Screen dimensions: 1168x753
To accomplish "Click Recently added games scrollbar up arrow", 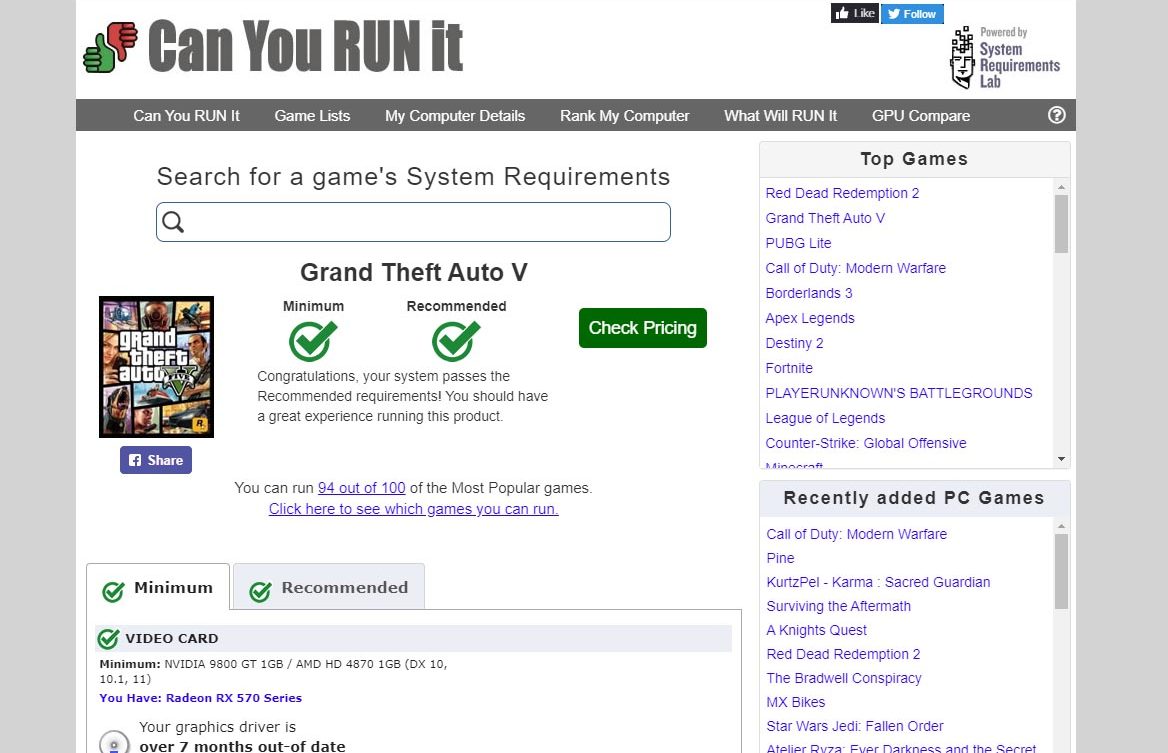I will 1061,527.
